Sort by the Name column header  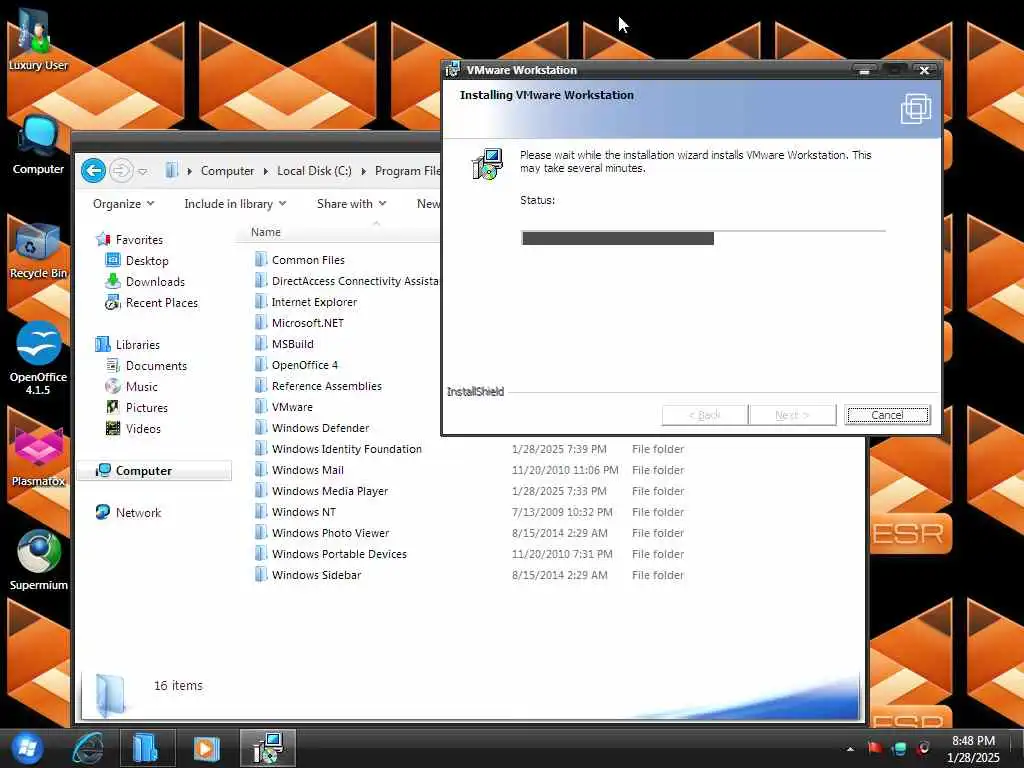(266, 232)
